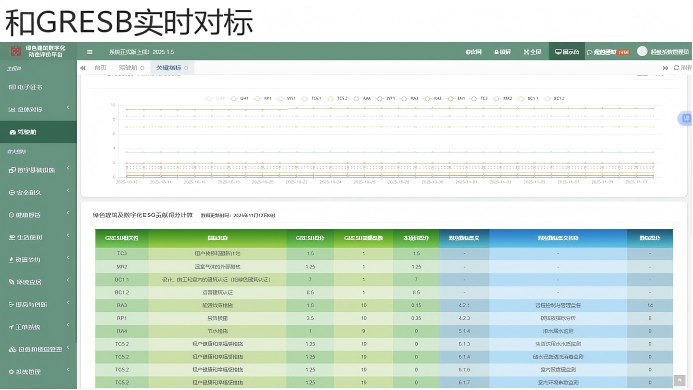Open the 展示台 display button
693x390 pixels.
(x=567, y=52)
